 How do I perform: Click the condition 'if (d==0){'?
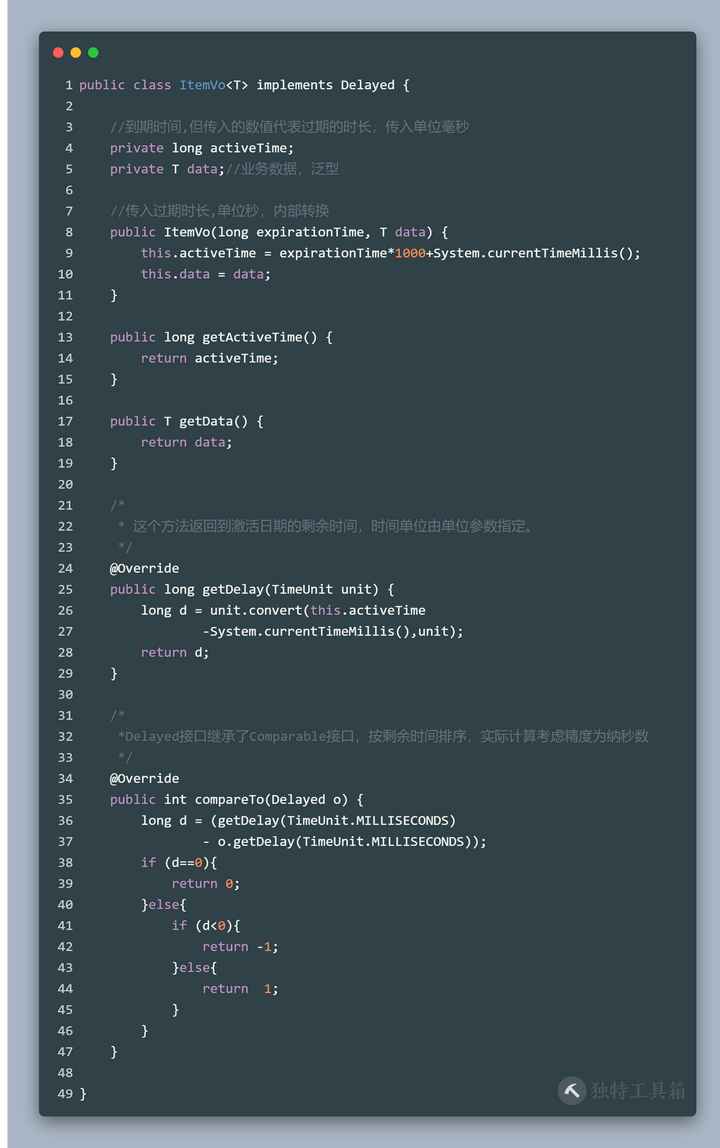pyautogui.click(x=179, y=862)
